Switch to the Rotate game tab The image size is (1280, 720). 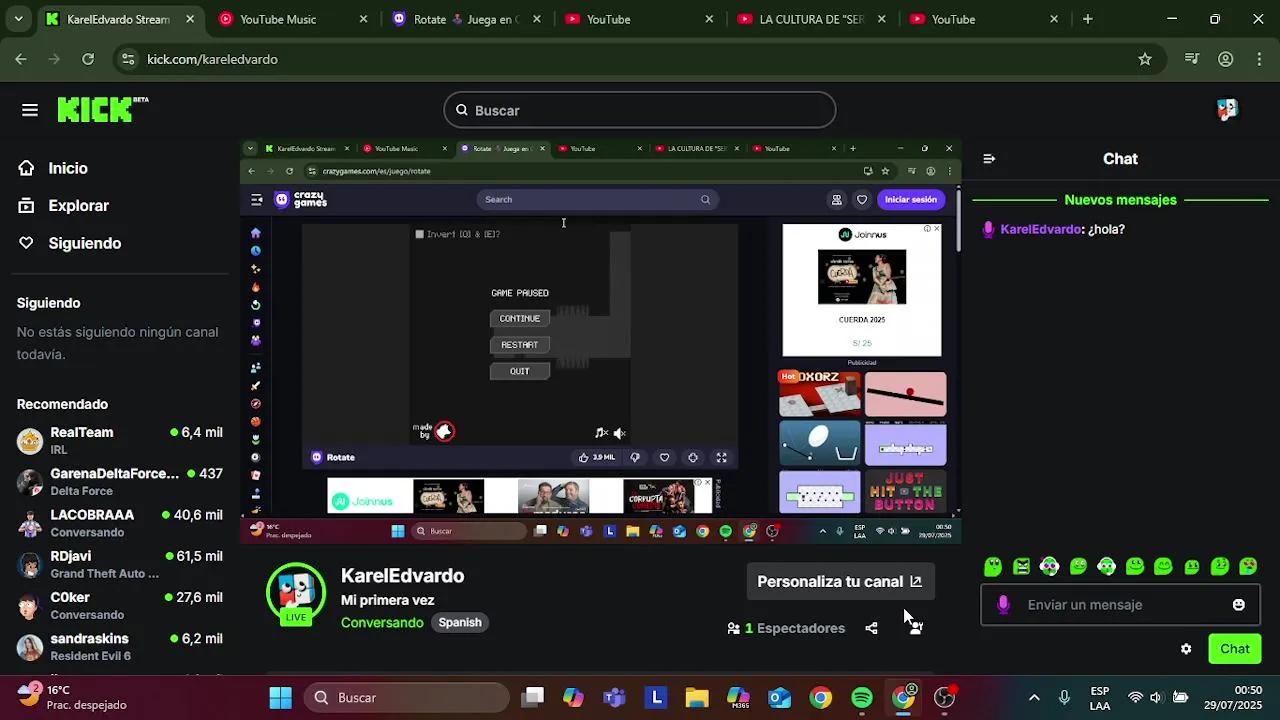click(466, 19)
